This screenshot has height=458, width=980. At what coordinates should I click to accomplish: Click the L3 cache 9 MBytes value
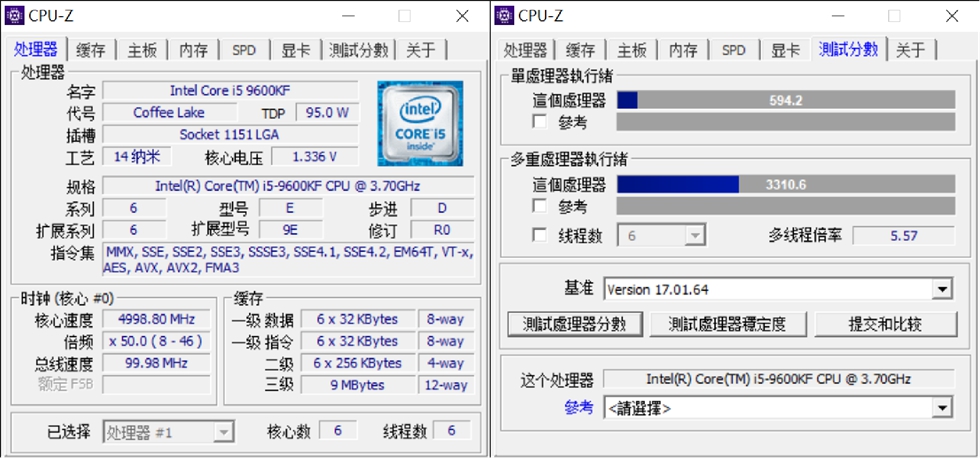tap(358, 385)
